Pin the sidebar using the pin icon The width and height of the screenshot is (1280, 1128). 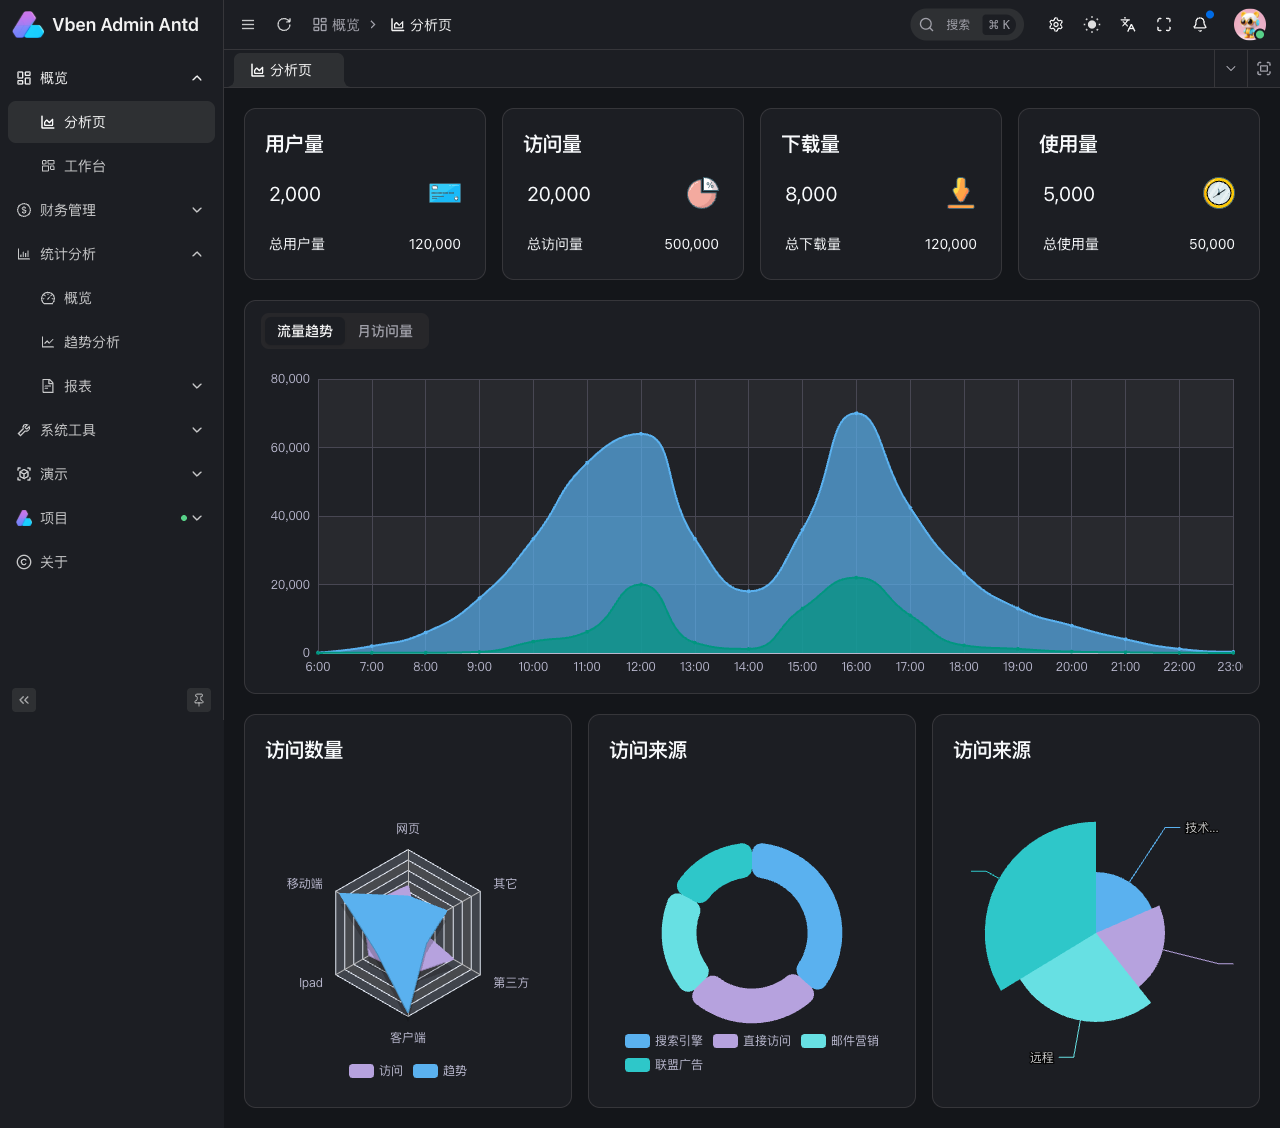click(x=199, y=700)
